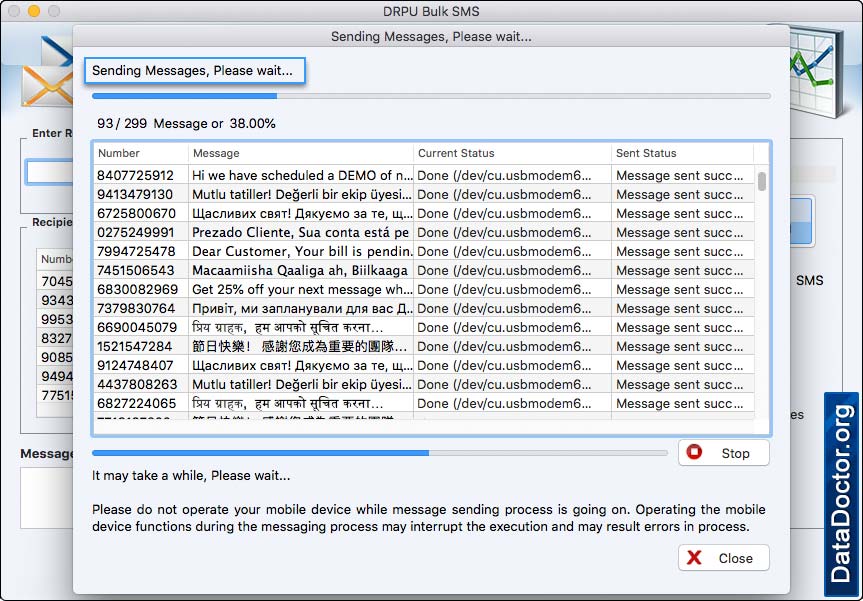The height and width of the screenshot is (601, 863).
Task: Select row with number 7451506543
Action: click(x=424, y=270)
